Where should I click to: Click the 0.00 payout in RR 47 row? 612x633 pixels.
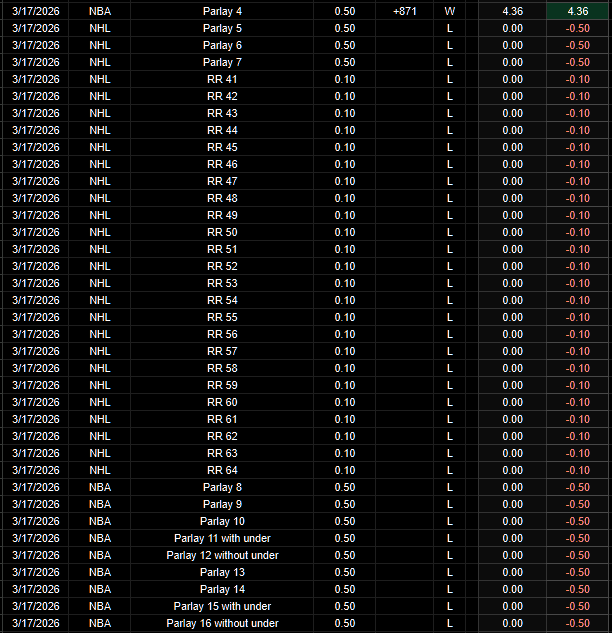tap(512, 181)
